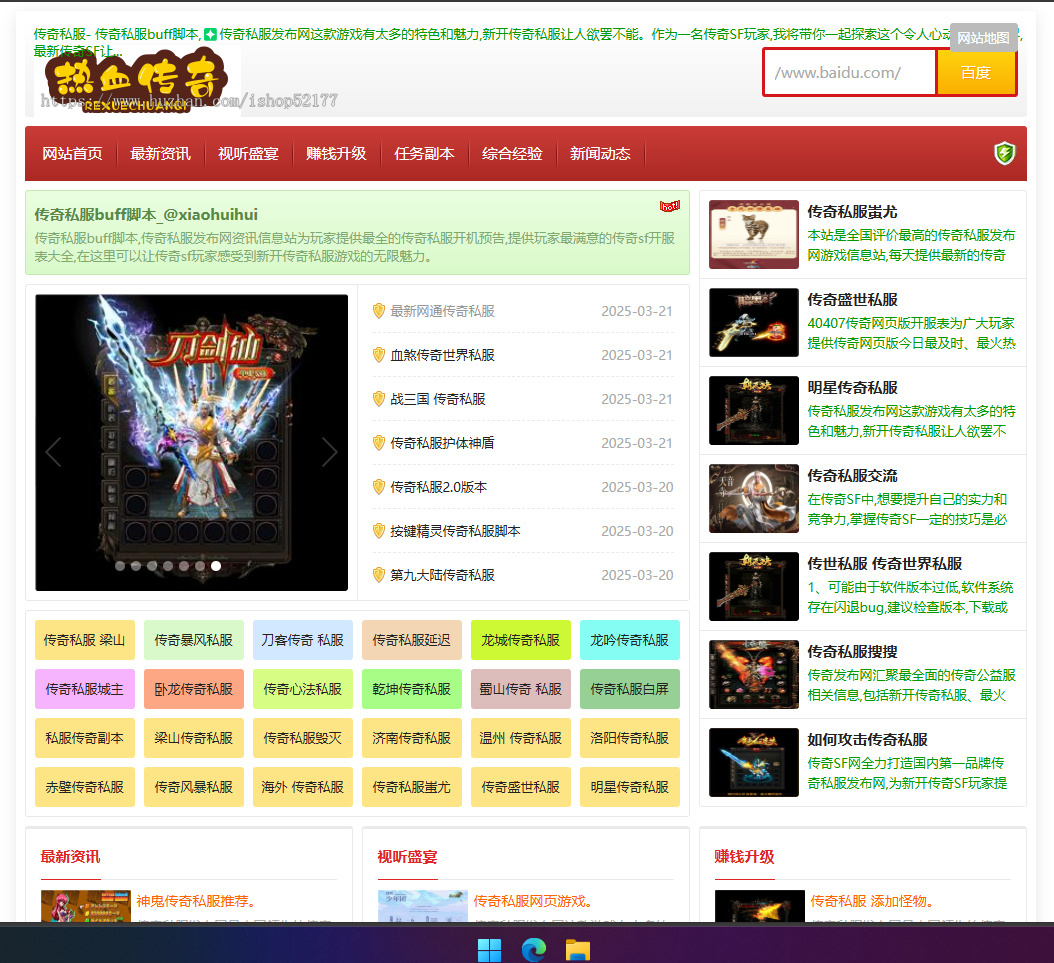
Task: Open 传奇私服网页游戏 article link
Action: pyautogui.click(x=532, y=901)
